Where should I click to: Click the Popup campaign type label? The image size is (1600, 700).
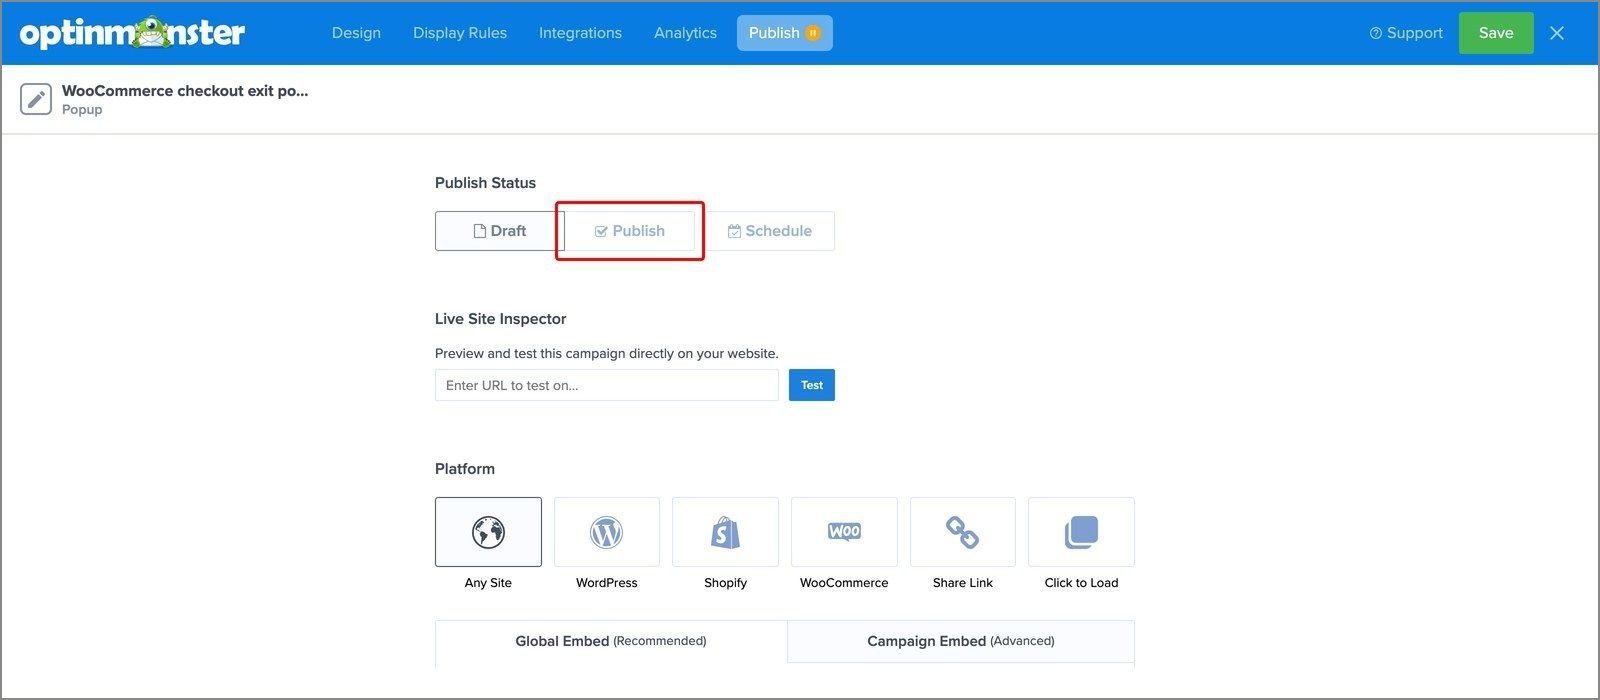point(82,110)
